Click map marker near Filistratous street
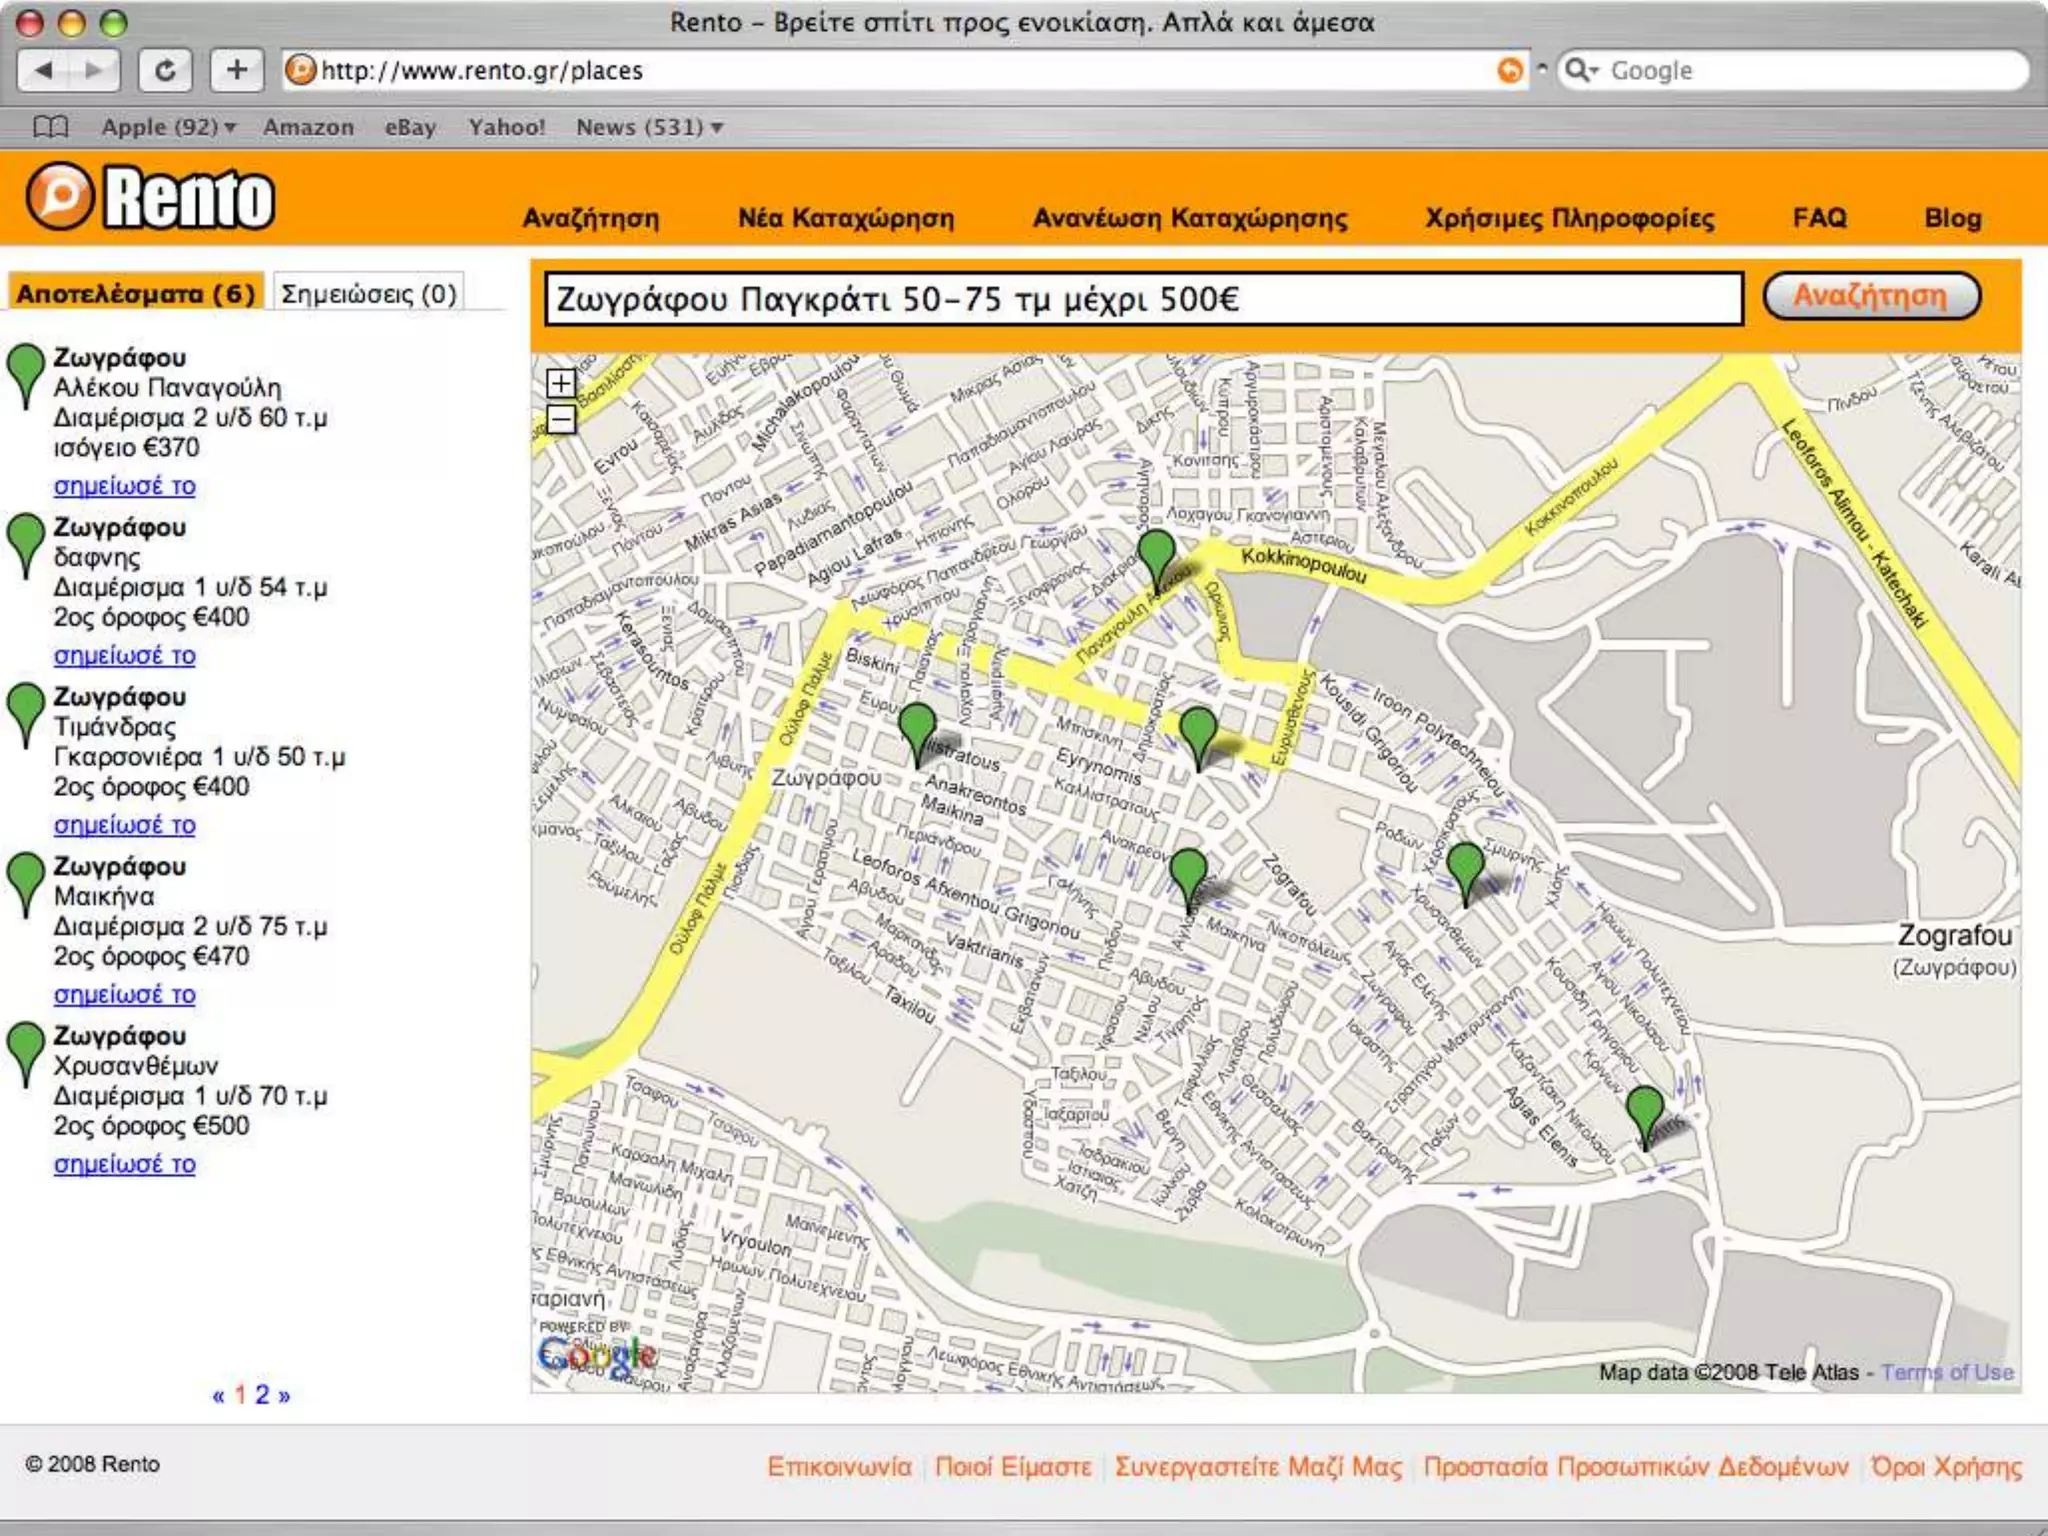2048x1536 pixels. 917,734
